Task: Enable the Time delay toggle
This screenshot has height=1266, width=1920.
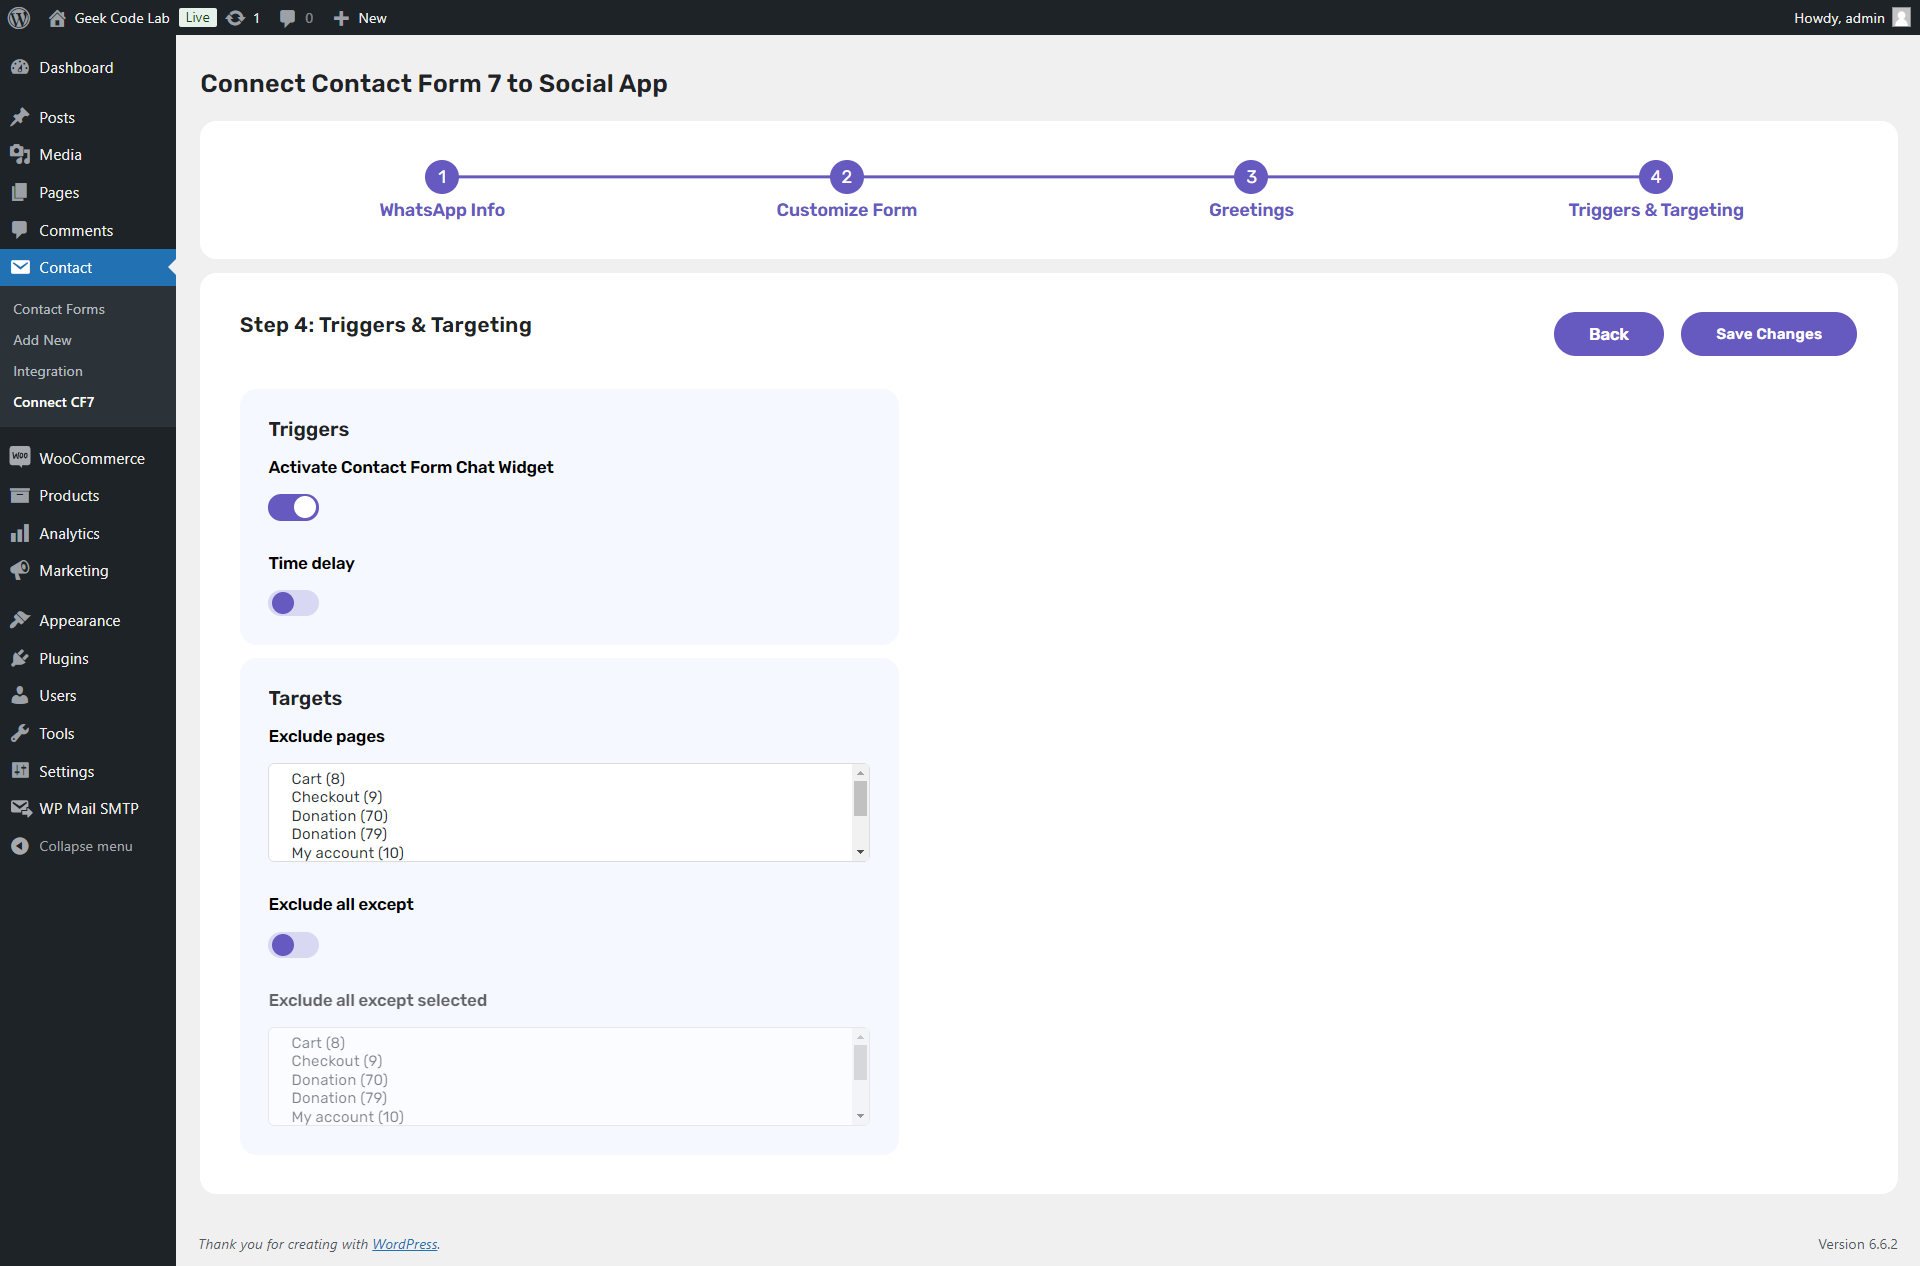Action: point(293,603)
